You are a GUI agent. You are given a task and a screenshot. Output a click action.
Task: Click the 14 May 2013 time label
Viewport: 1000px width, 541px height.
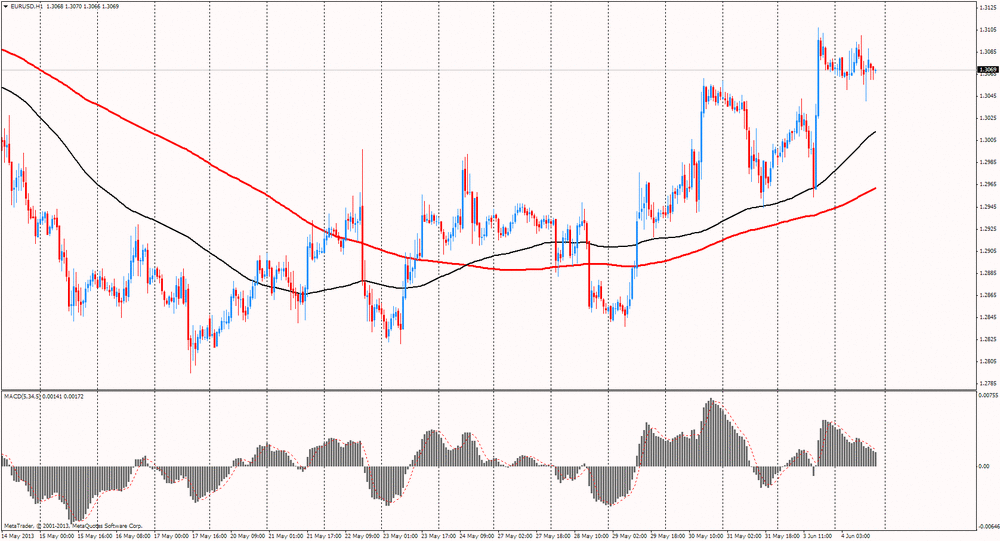[17, 537]
